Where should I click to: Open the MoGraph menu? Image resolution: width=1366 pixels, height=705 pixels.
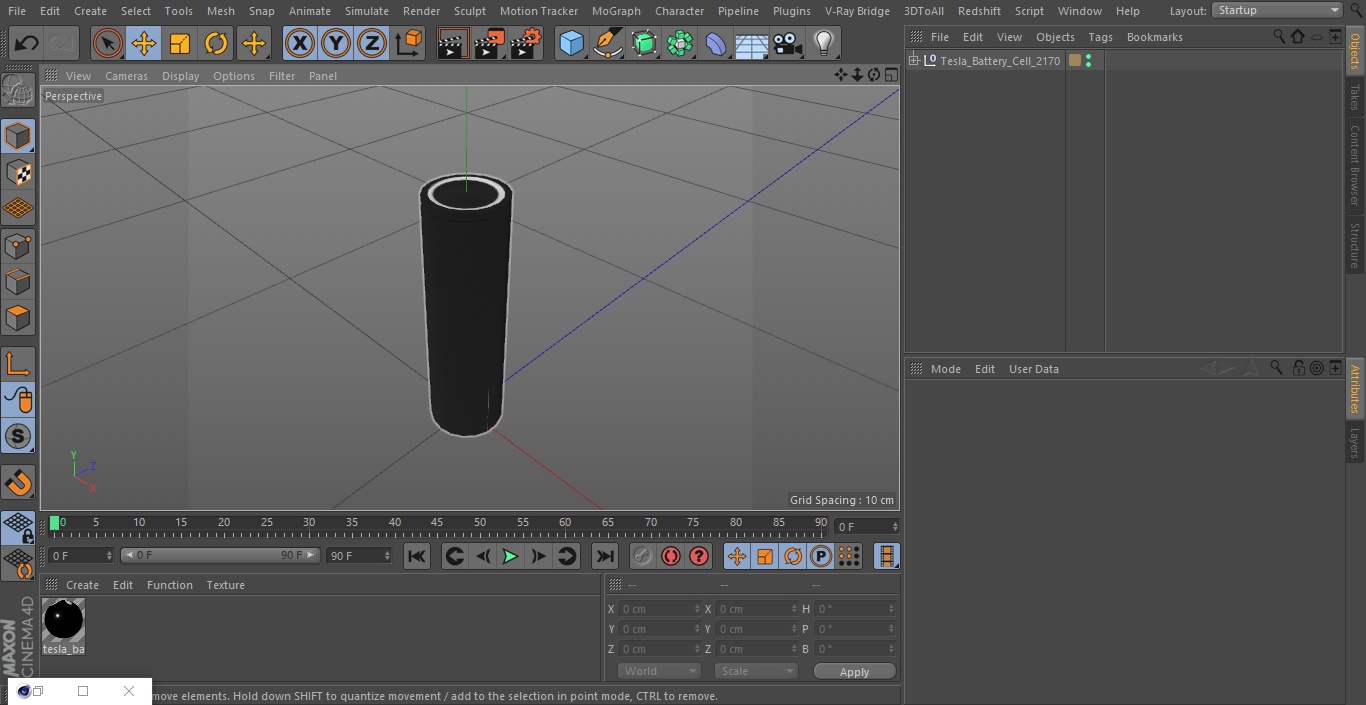(x=616, y=11)
